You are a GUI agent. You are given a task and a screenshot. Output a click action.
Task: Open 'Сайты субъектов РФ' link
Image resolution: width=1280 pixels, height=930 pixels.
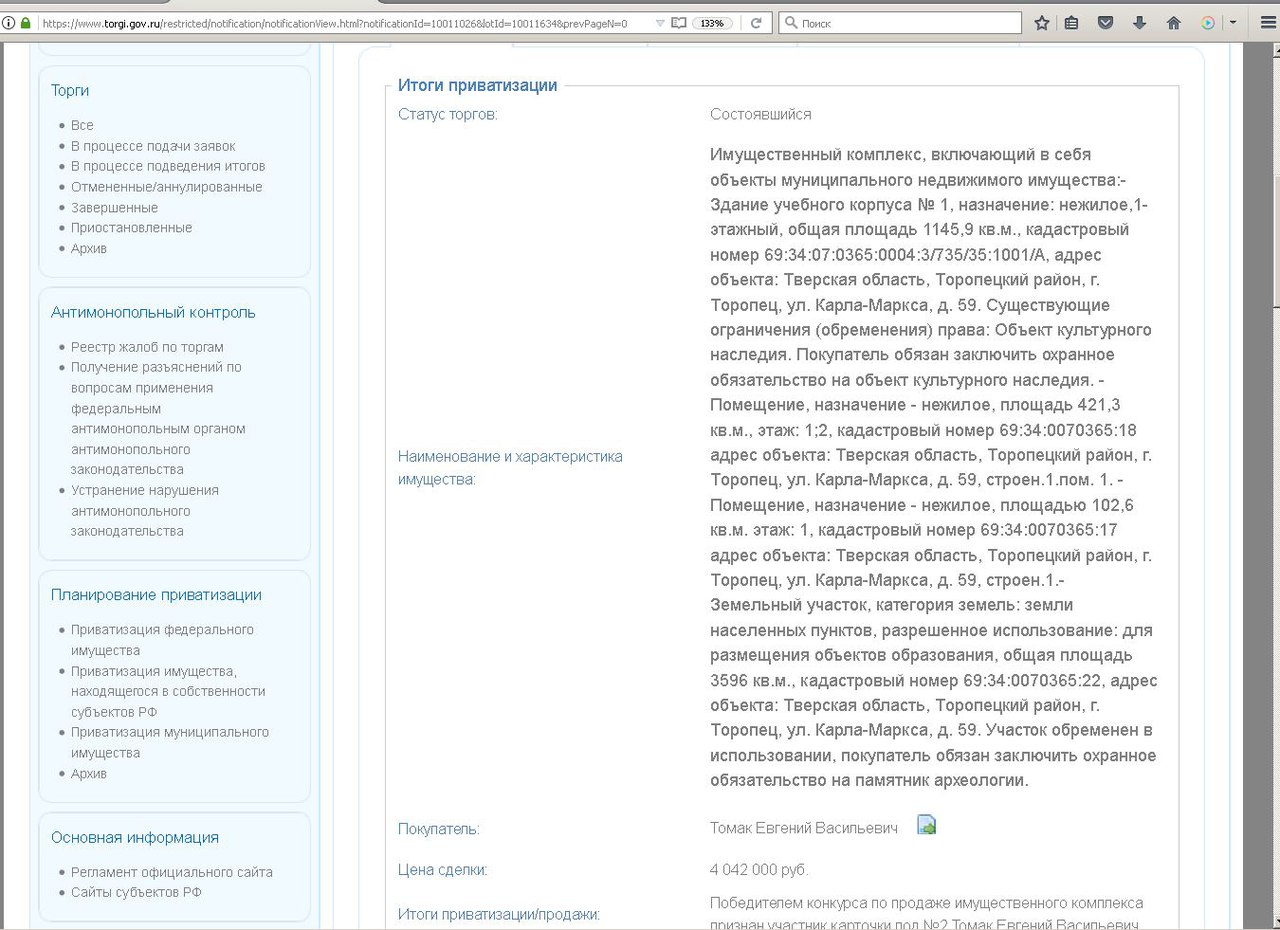click(136, 892)
